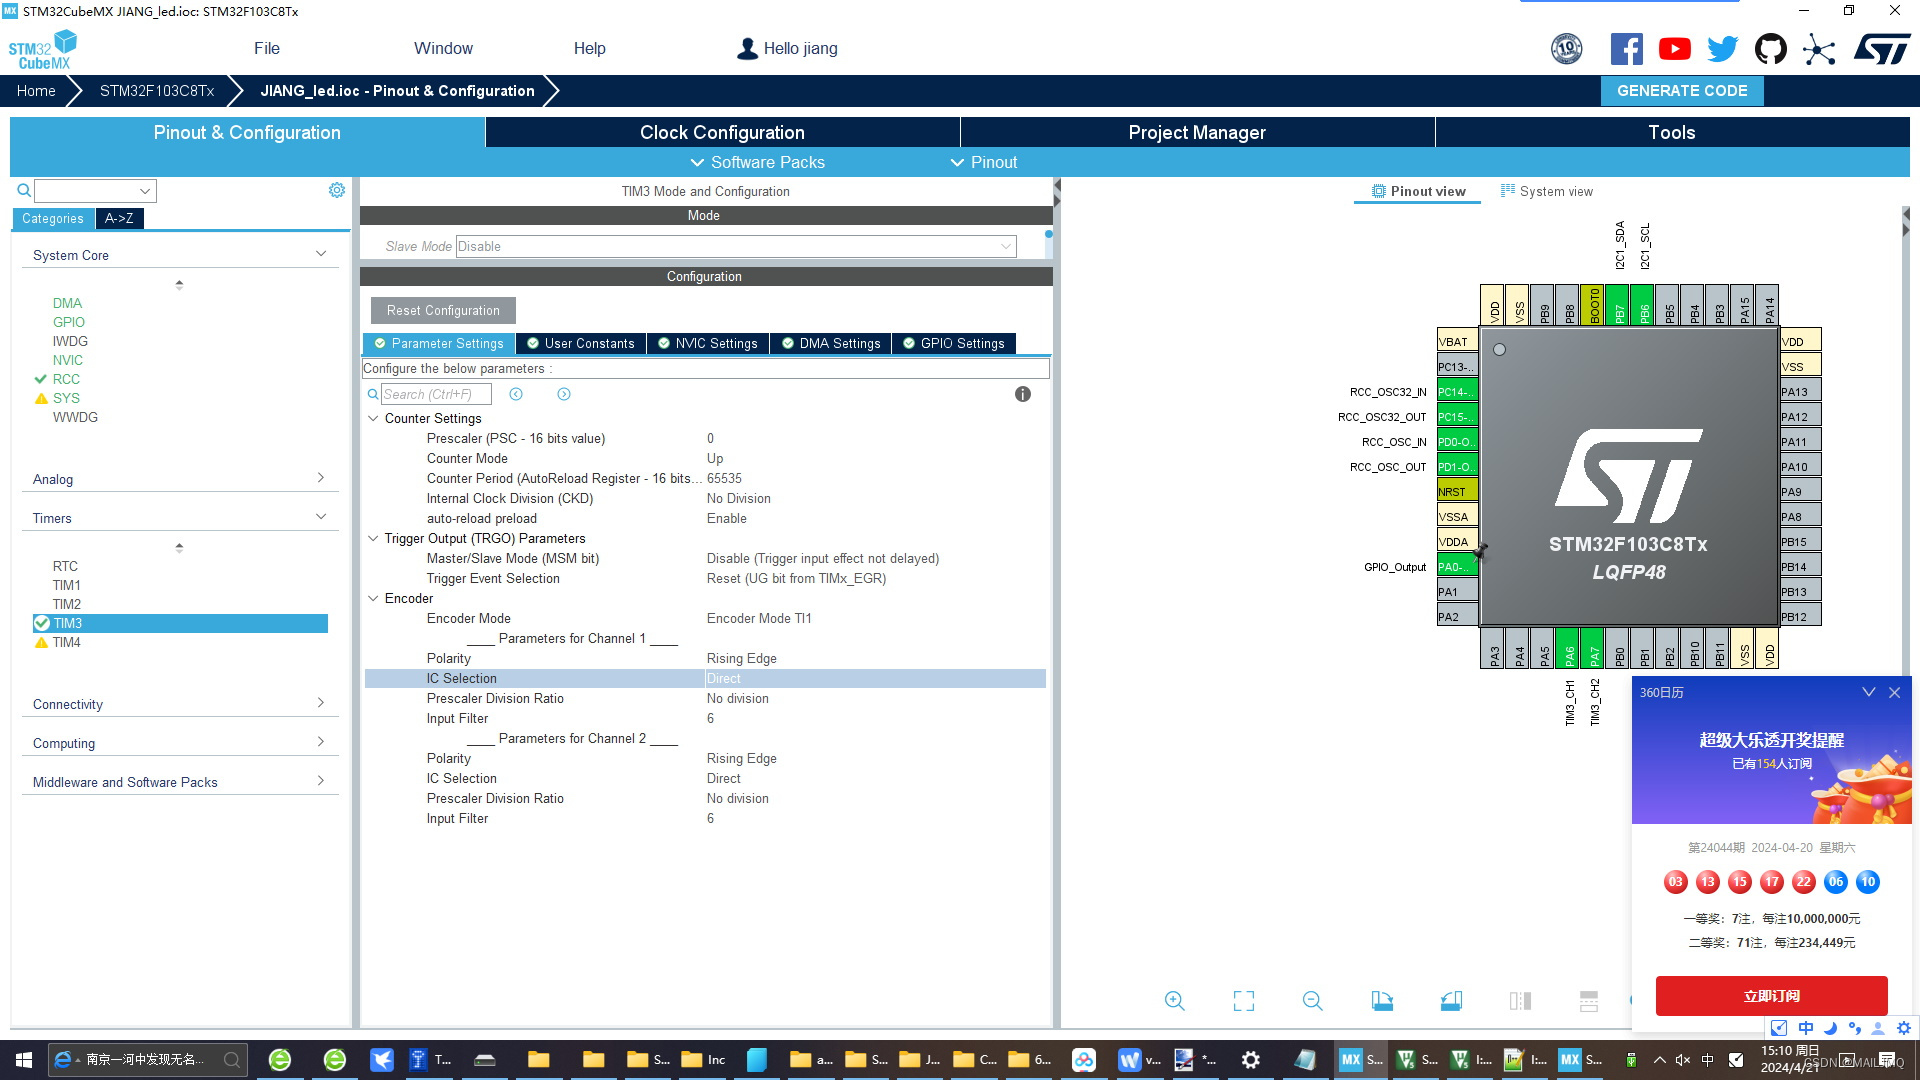Click the zoom in icon on pinout canvas
The image size is (1920, 1080).
point(1174,998)
